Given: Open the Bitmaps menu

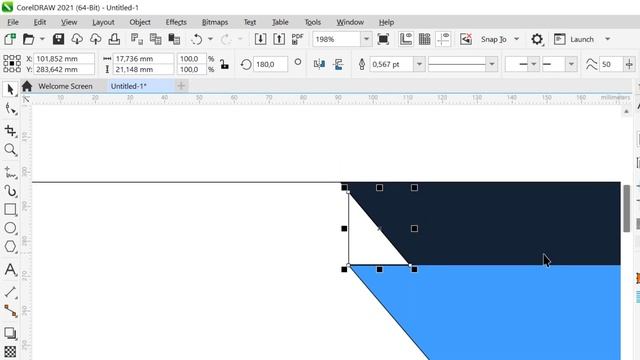Looking at the screenshot, I should (x=215, y=22).
